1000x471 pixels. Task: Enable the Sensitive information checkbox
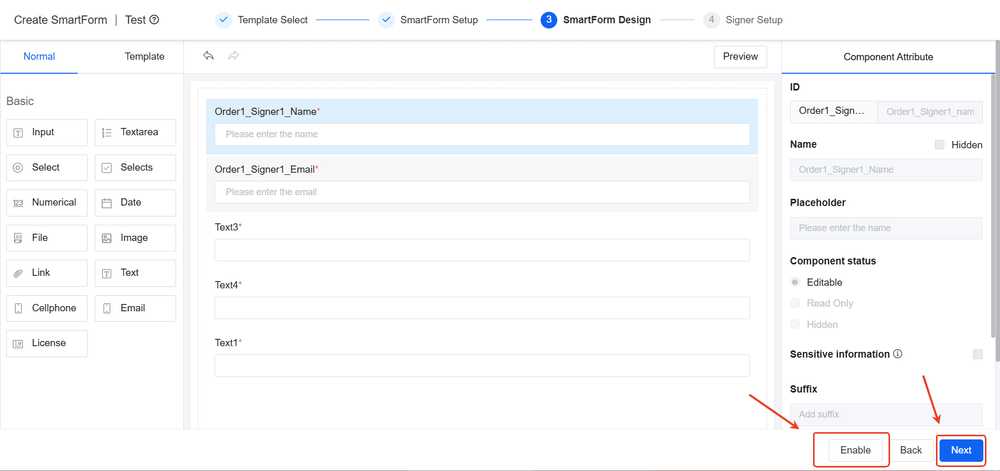click(978, 354)
